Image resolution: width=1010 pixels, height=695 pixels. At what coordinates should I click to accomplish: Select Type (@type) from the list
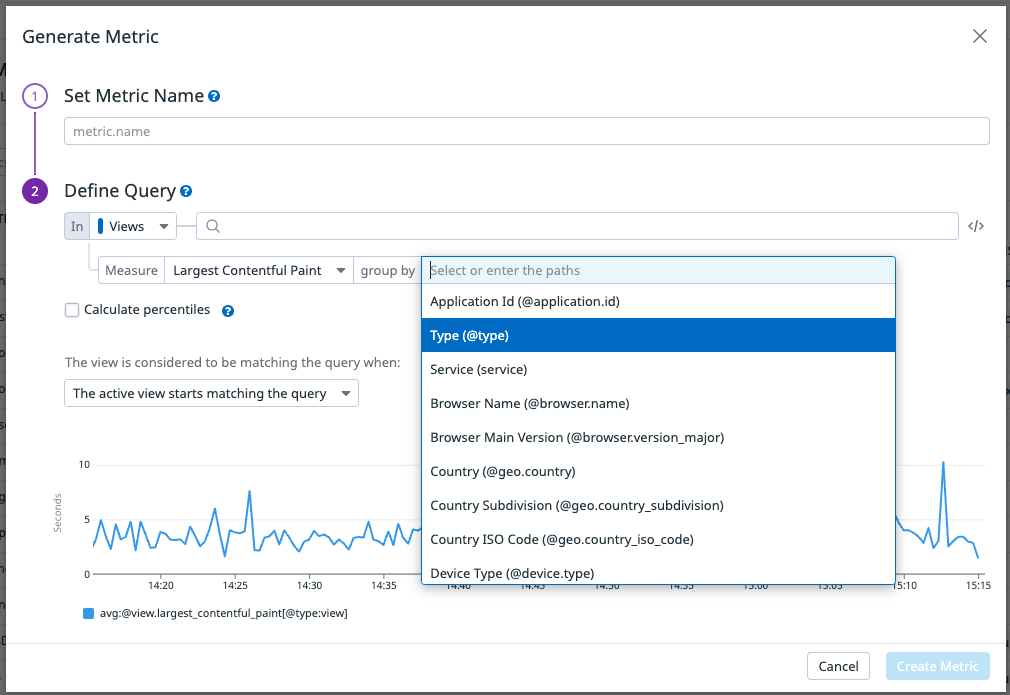657,336
